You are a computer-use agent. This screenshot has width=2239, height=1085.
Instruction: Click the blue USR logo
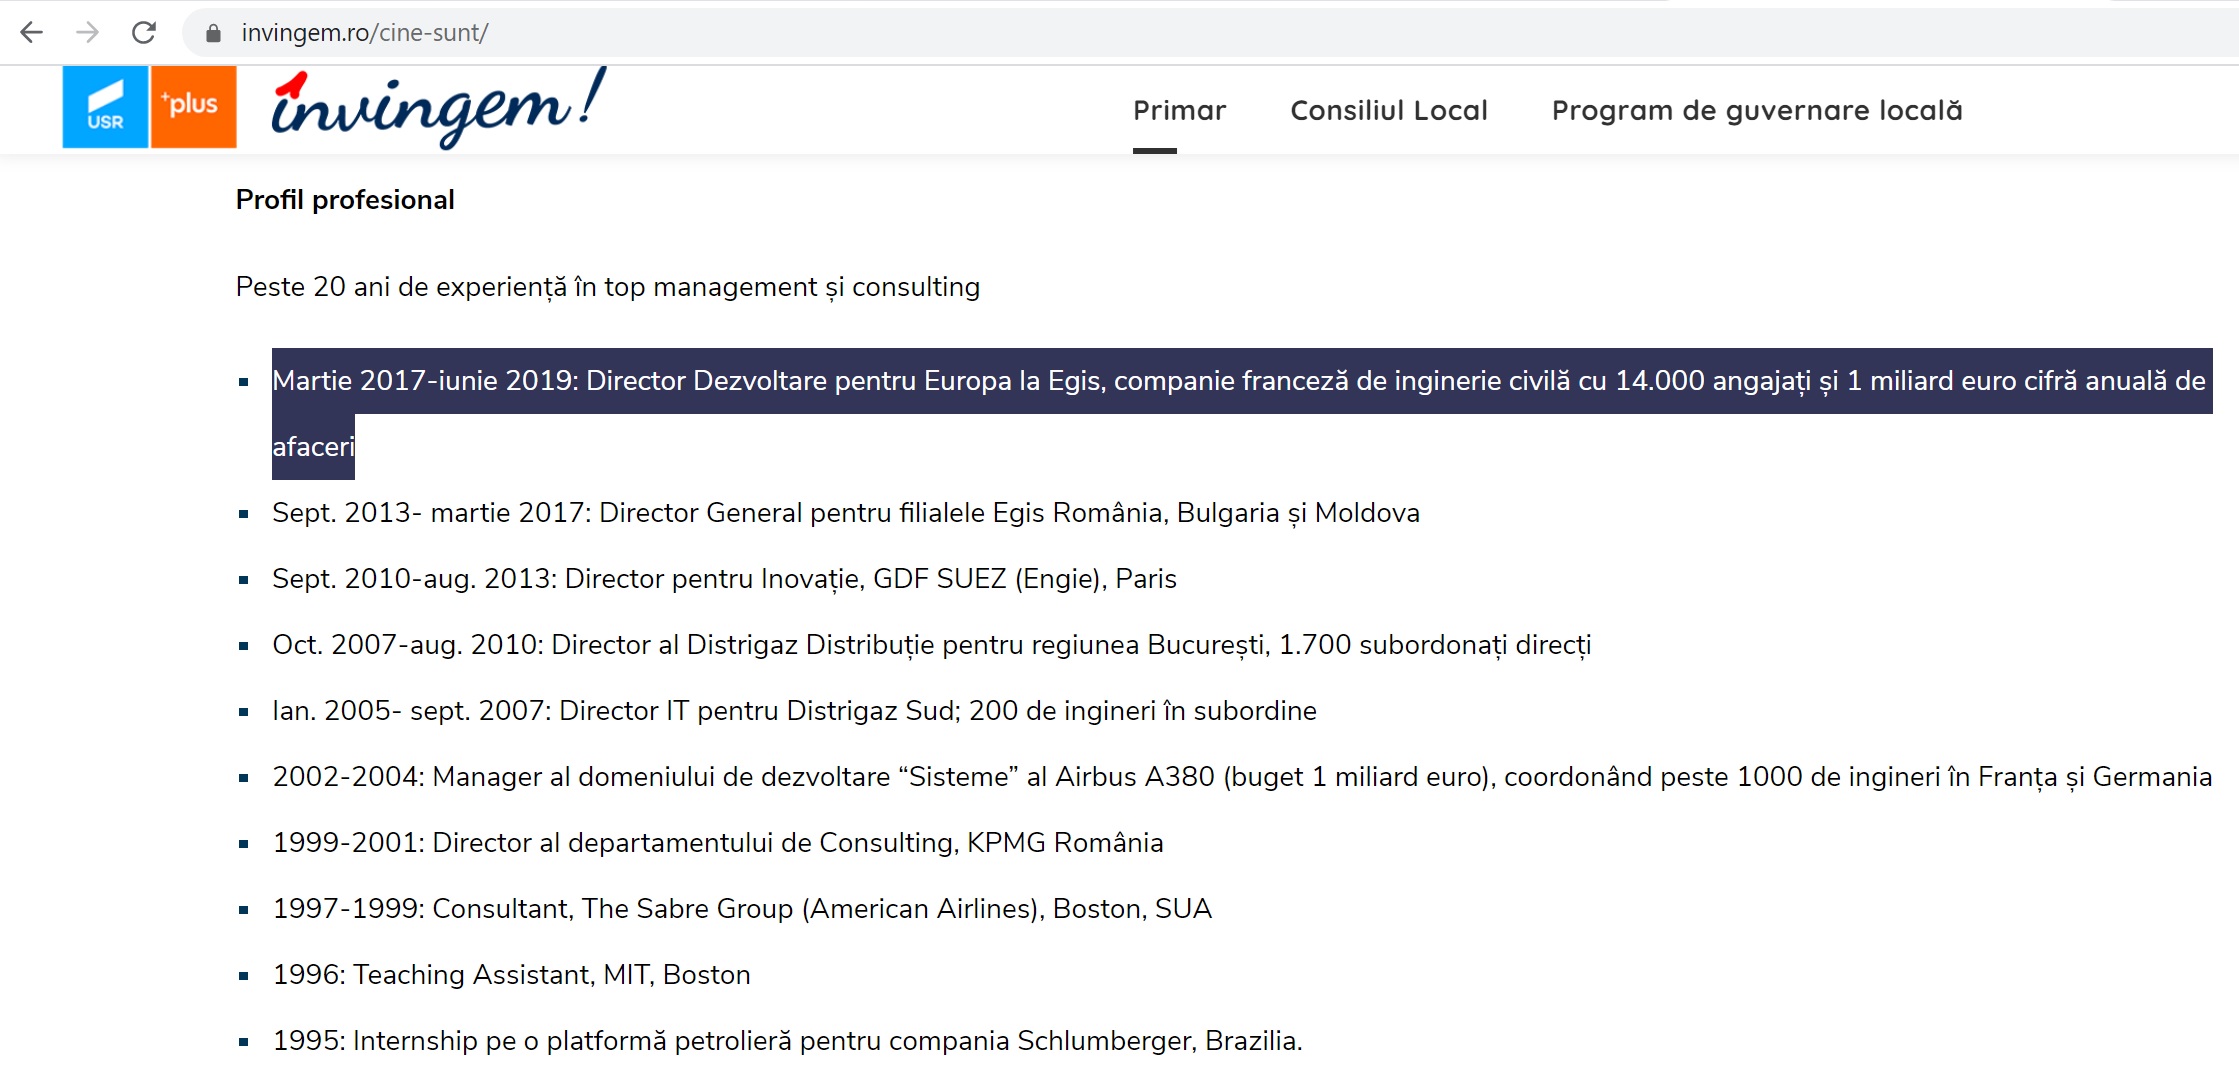tap(105, 107)
